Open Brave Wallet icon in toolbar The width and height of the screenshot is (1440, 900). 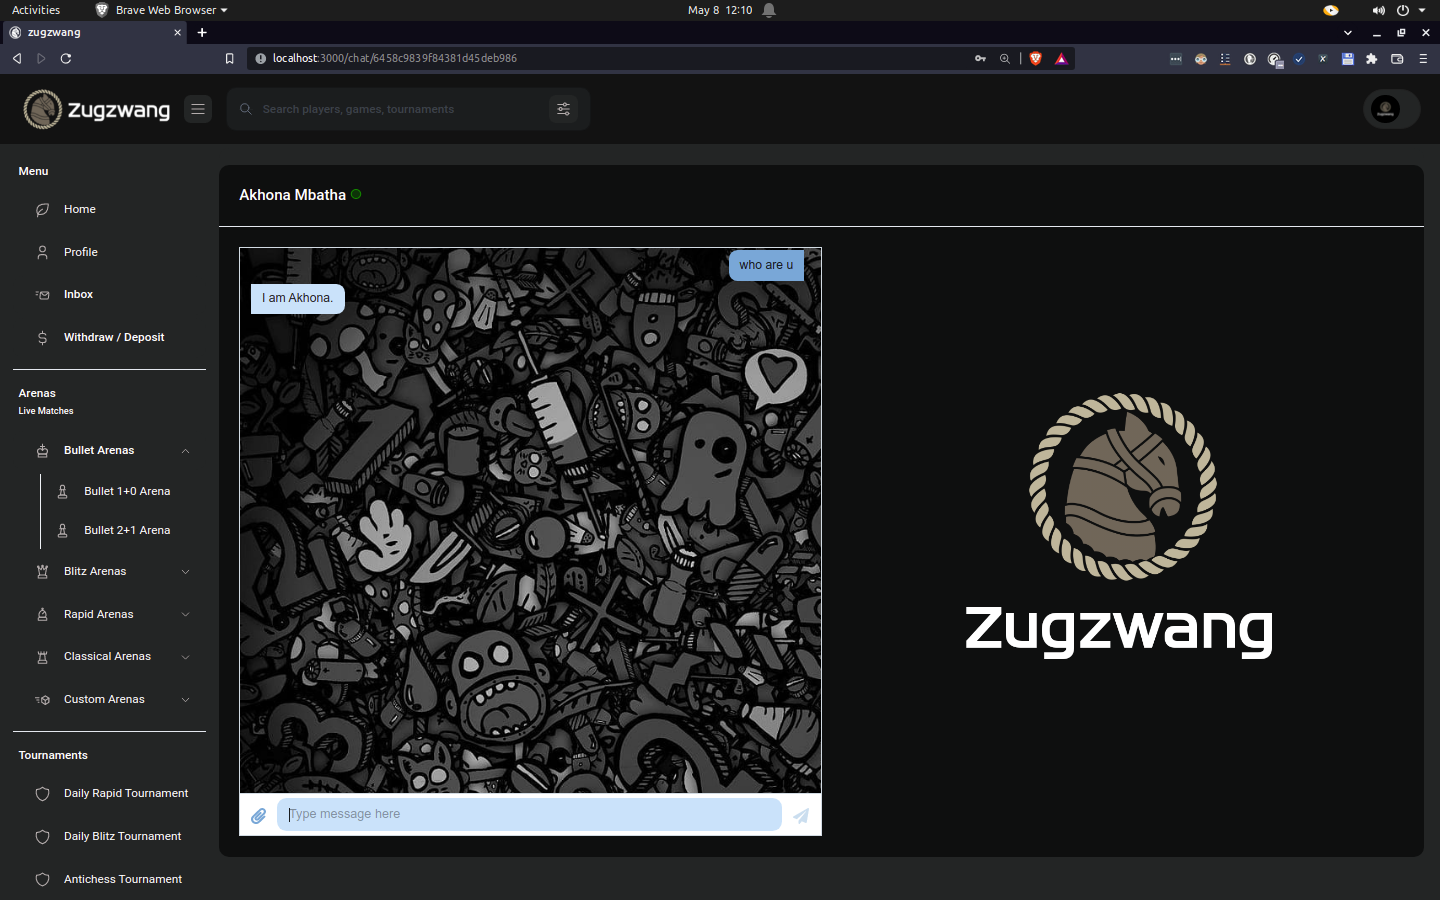point(1397,59)
